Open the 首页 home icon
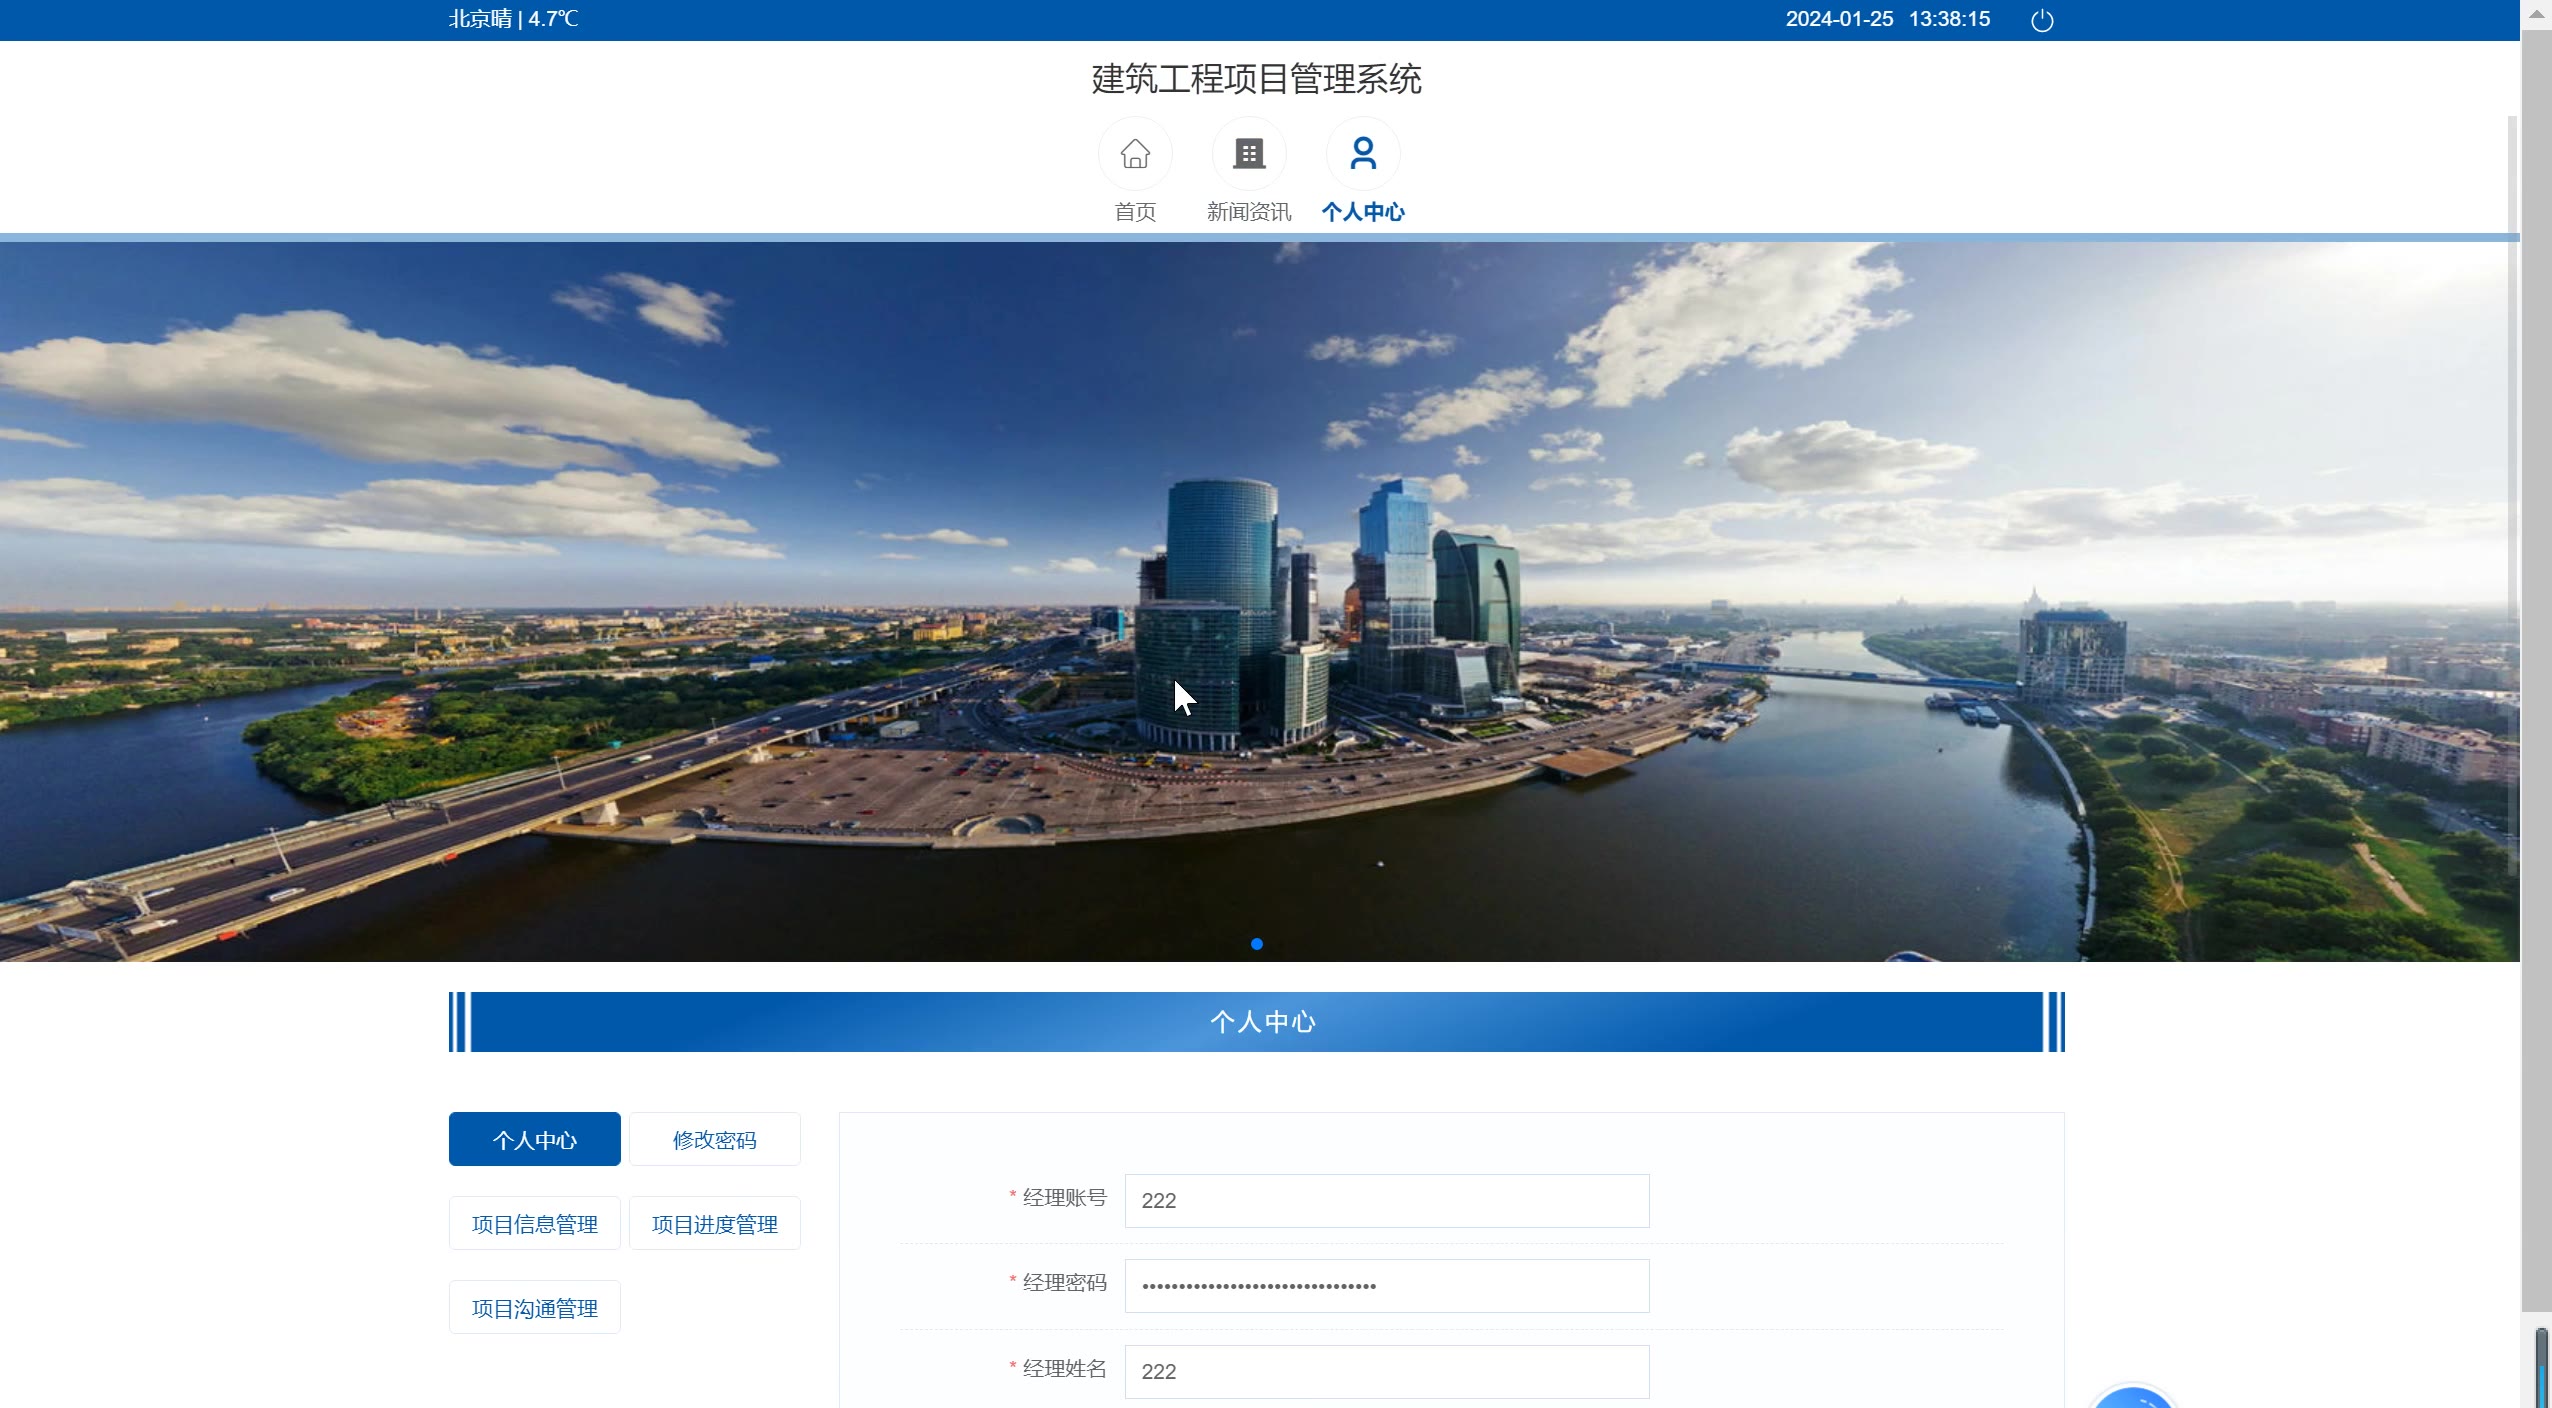Screen dimensions: 2552x1408 click(1135, 154)
